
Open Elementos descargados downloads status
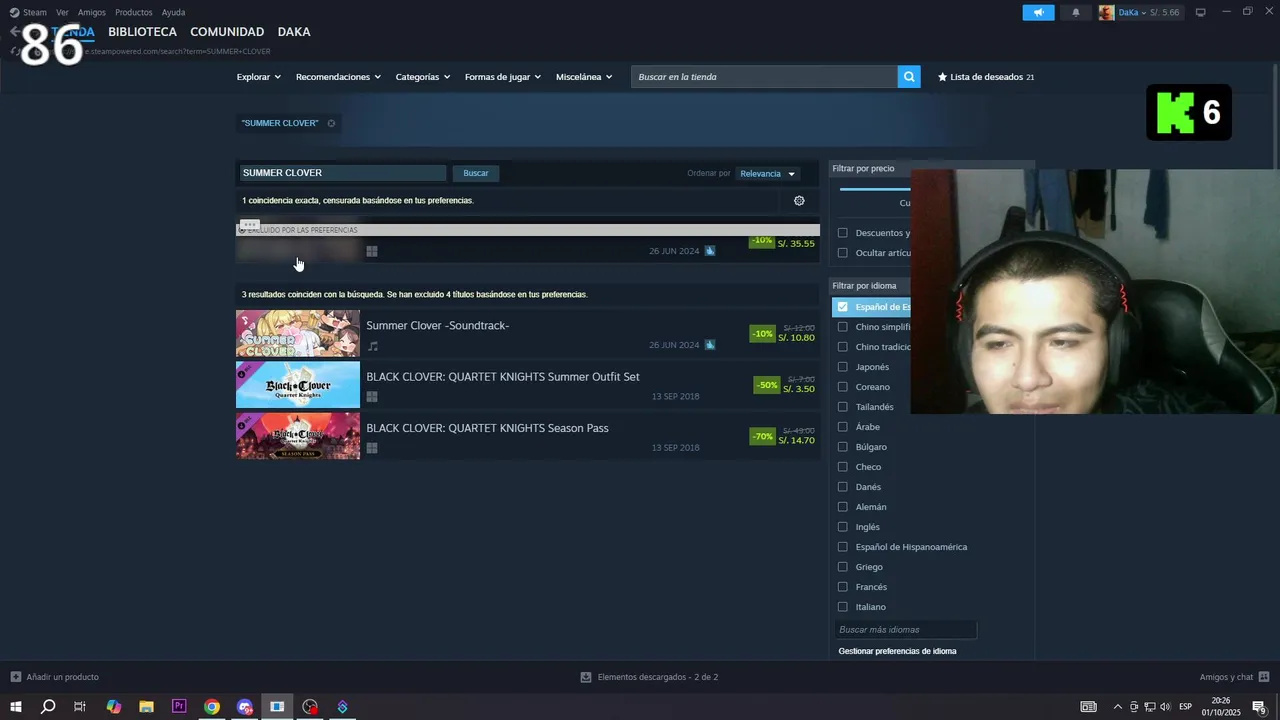click(x=658, y=677)
